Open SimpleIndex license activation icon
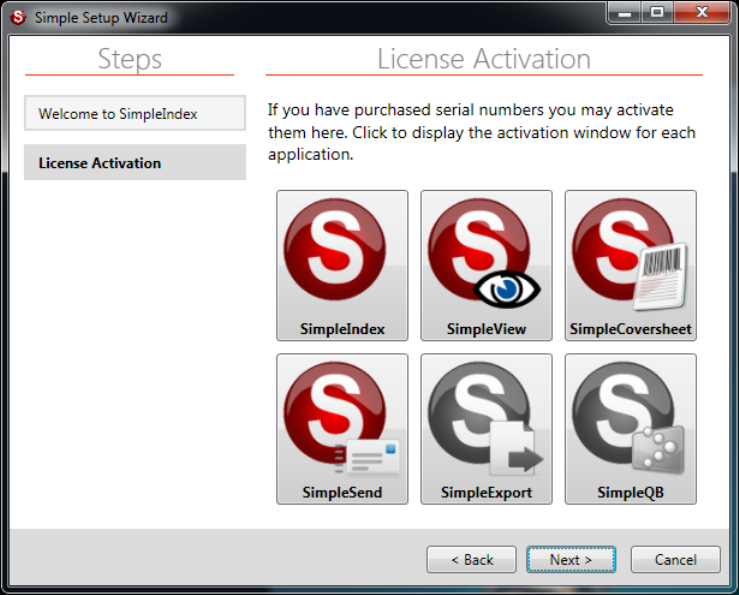 coord(342,265)
